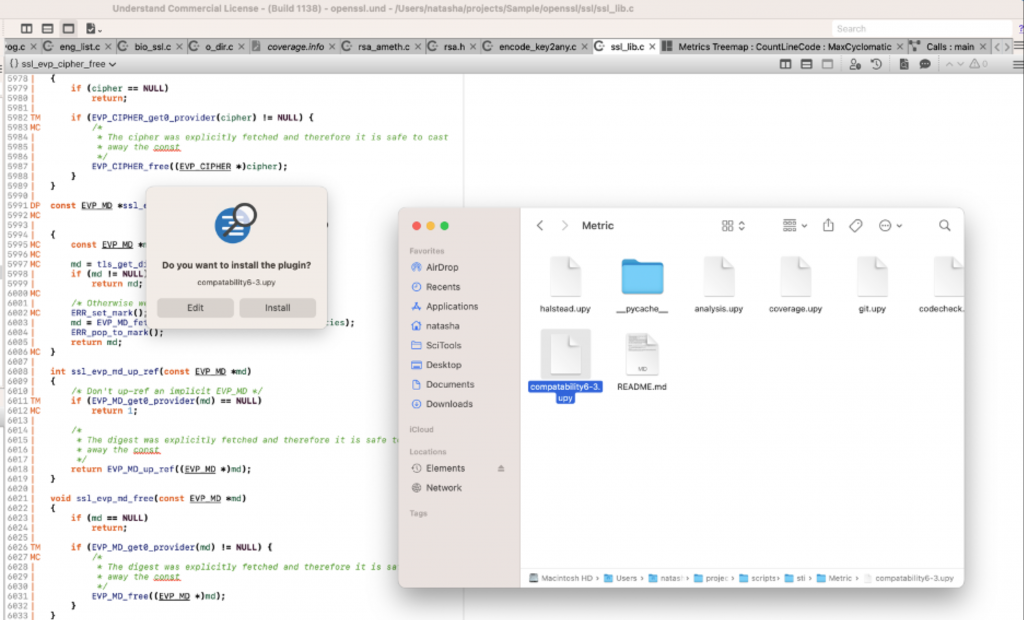Click Edit in the plugin dialog

click(196, 308)
